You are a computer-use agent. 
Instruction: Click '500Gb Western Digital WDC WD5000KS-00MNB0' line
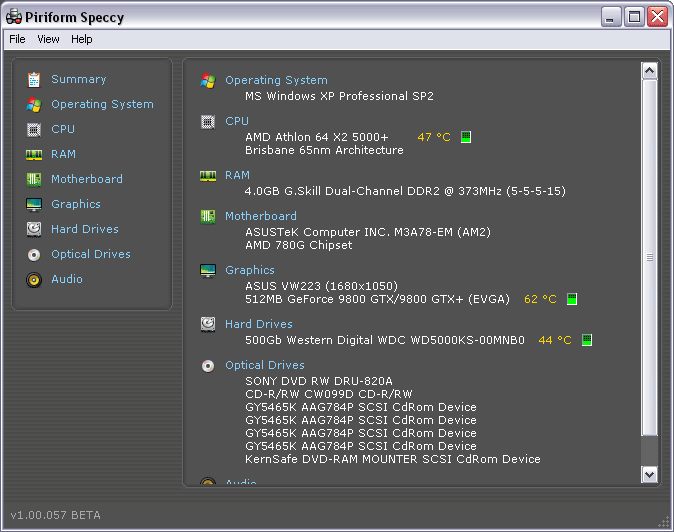click(385, 340)
